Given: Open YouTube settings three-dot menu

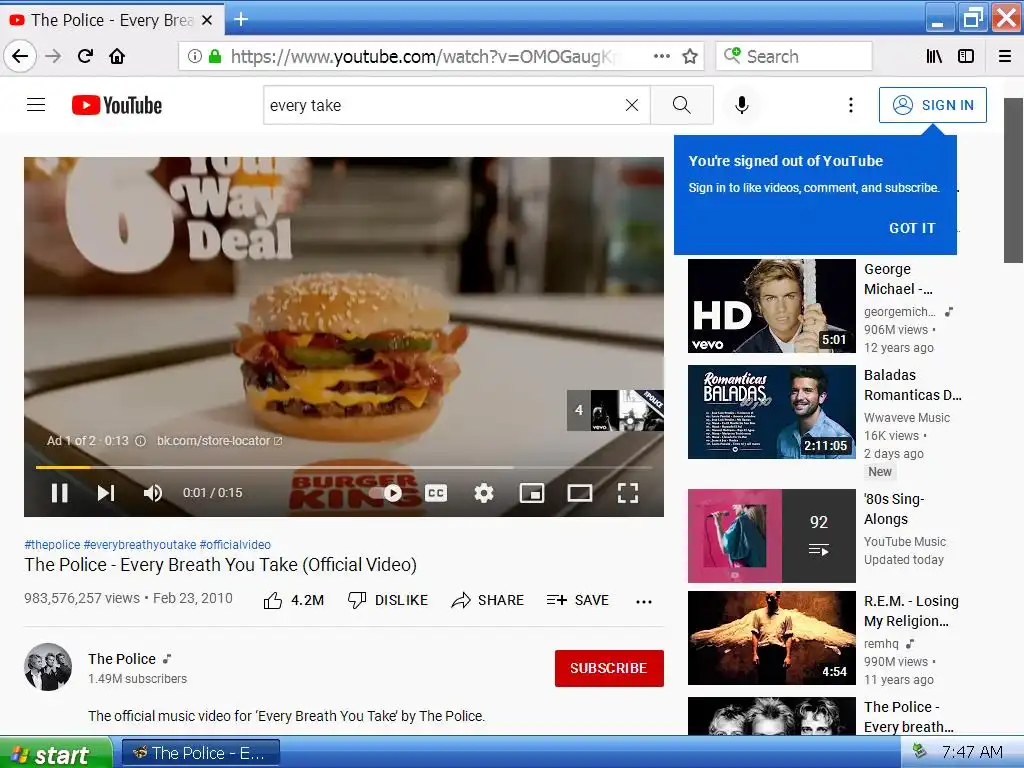Looking at the screenshot, I should coord(850,105).
